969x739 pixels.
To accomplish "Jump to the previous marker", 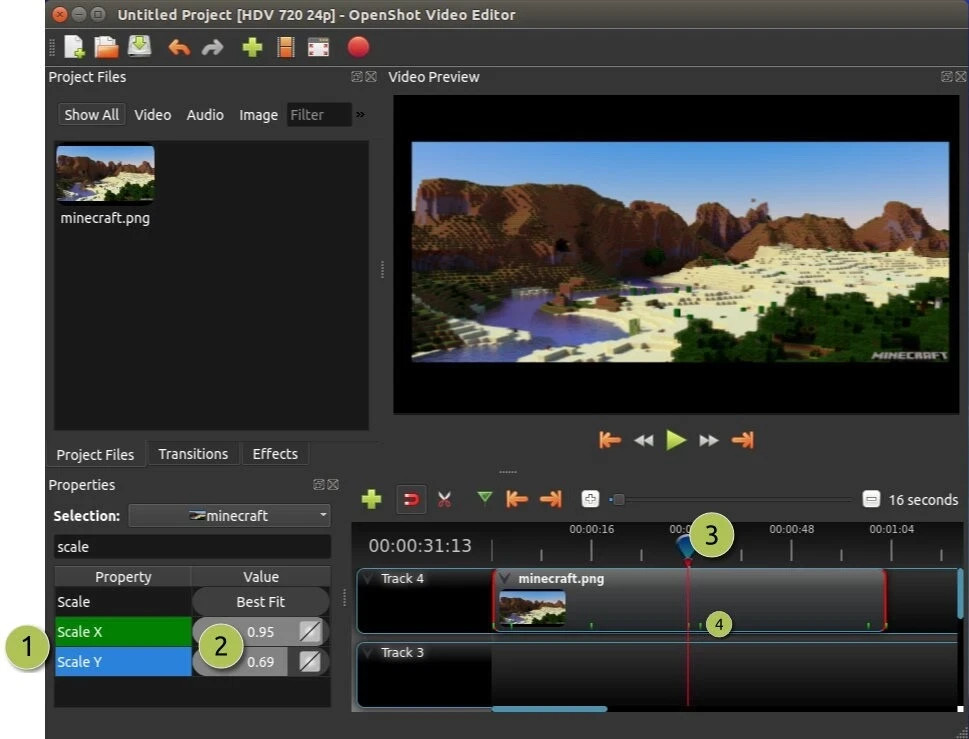I will pos(516,499).
